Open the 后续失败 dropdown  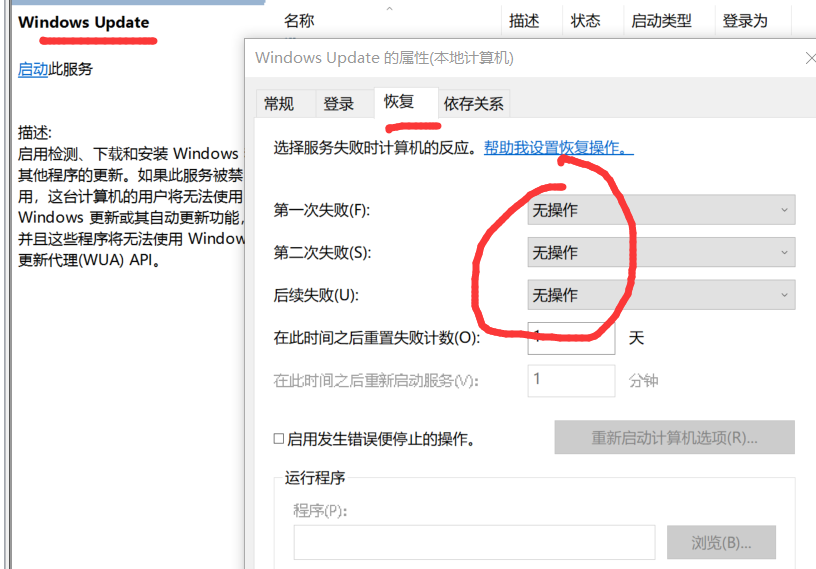pyautogui.click(x=661, y=295)
